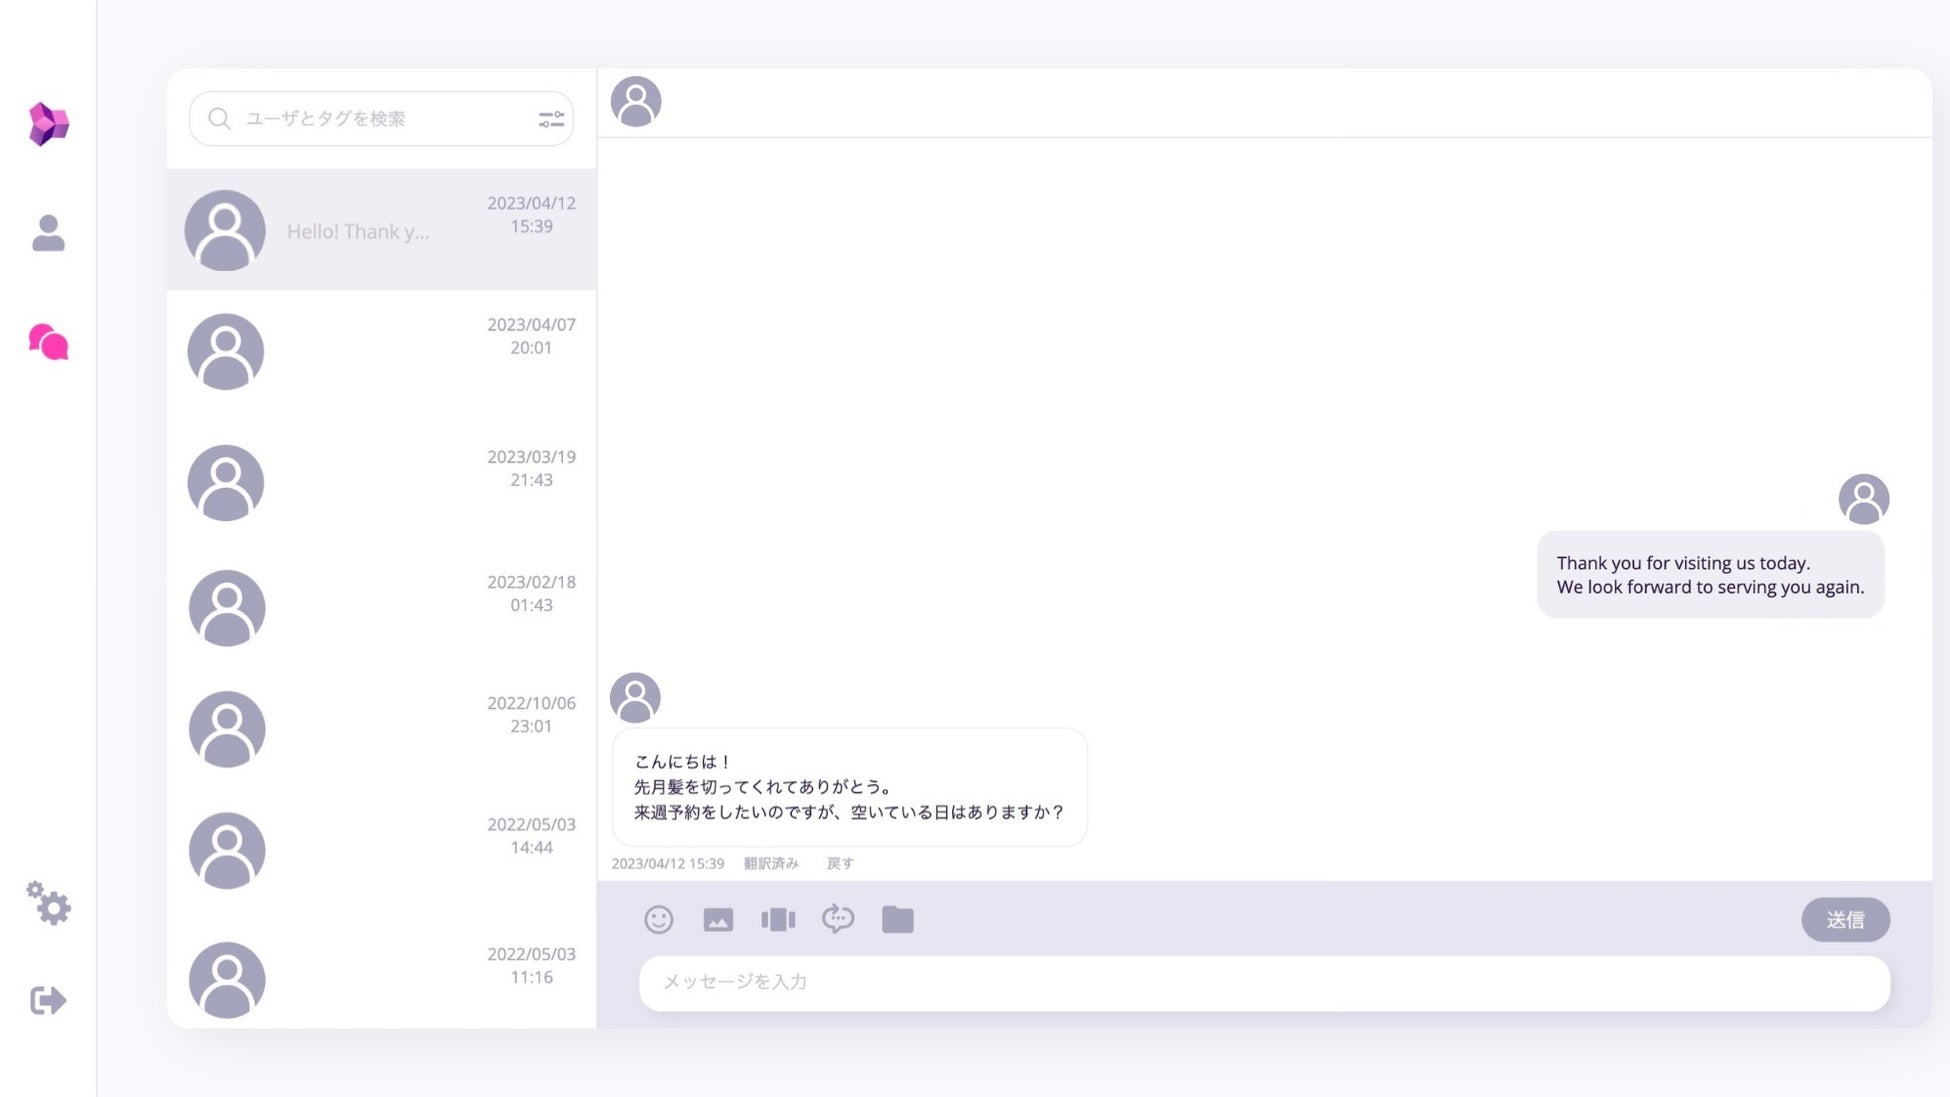Focus the メッセージを入力 message field
This screenshot has height=1097, width=1950.
(x=1264, y=982)
